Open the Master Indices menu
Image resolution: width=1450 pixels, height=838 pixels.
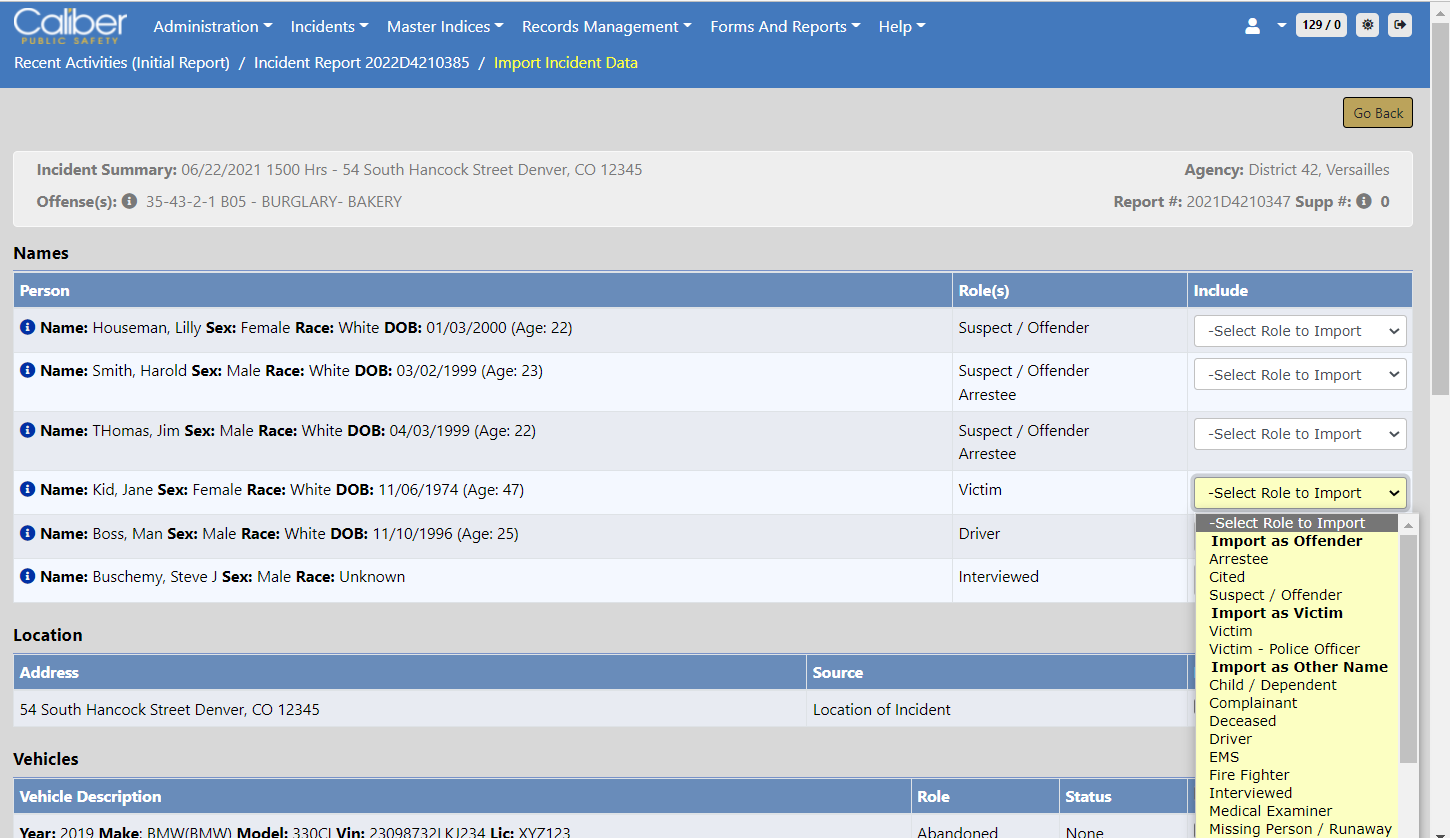pos(445,27)
